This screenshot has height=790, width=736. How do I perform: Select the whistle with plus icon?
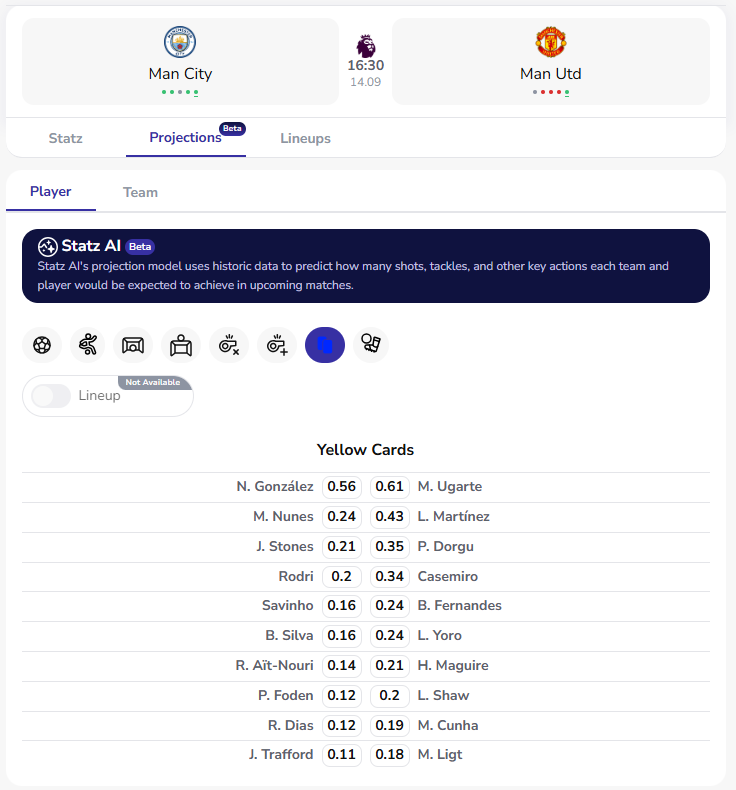(277, 345)
